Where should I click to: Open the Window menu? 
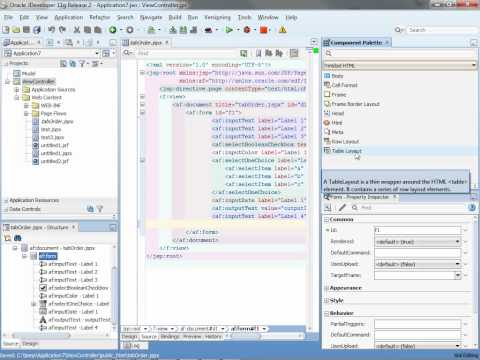pos(268,17)
